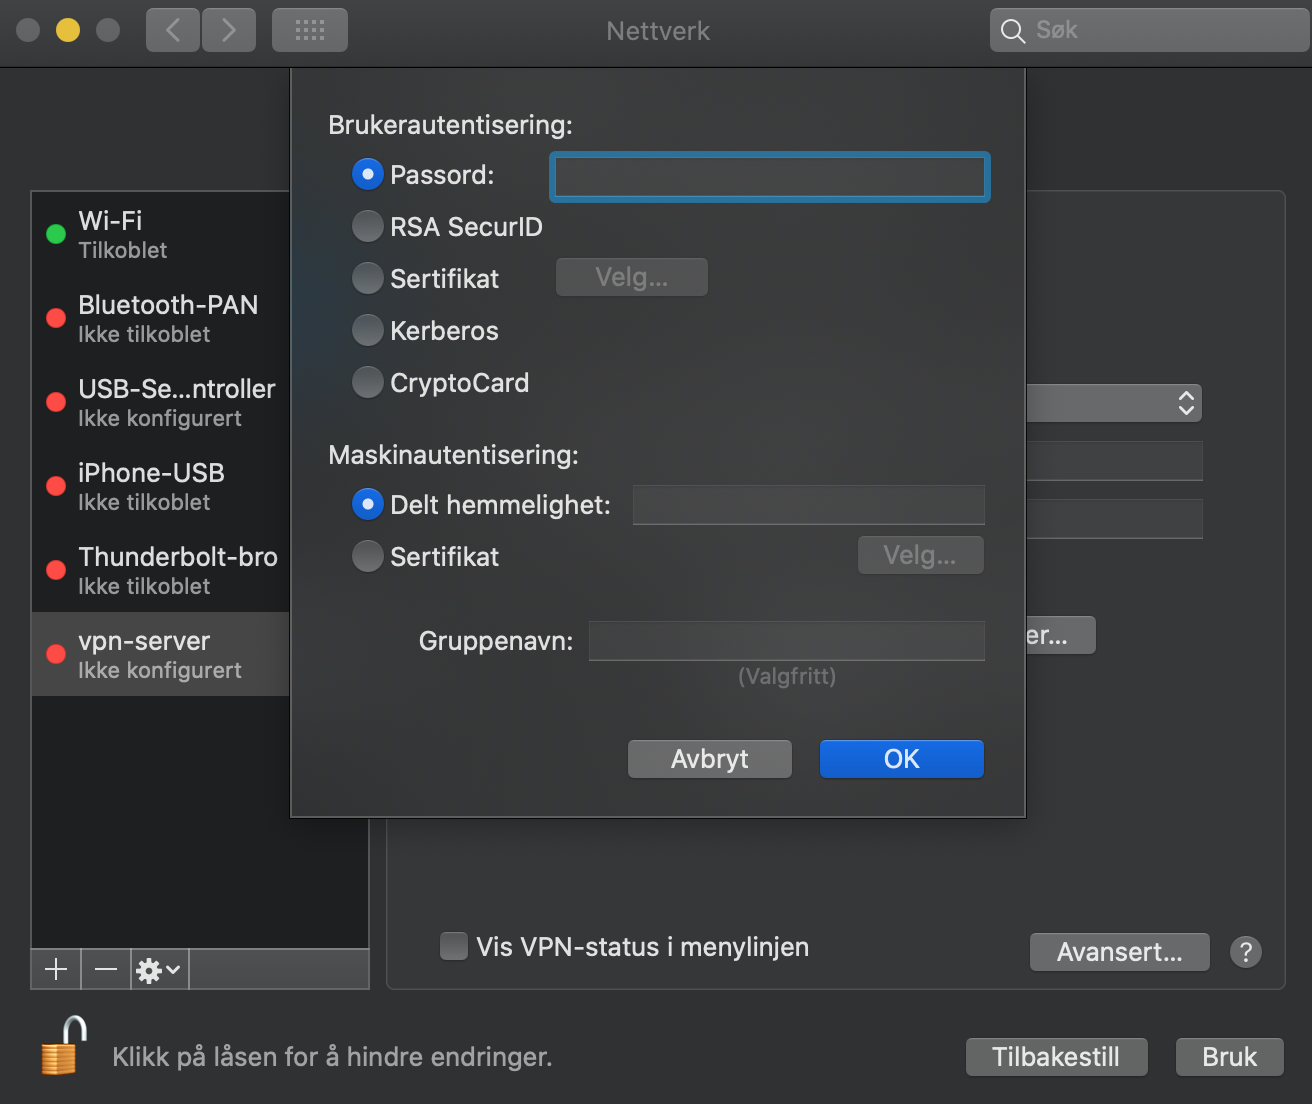Image resolution: width=1312 pixels, height=1104 pixels.
Task: Navigate back with the back arrow
Action: 172,29
